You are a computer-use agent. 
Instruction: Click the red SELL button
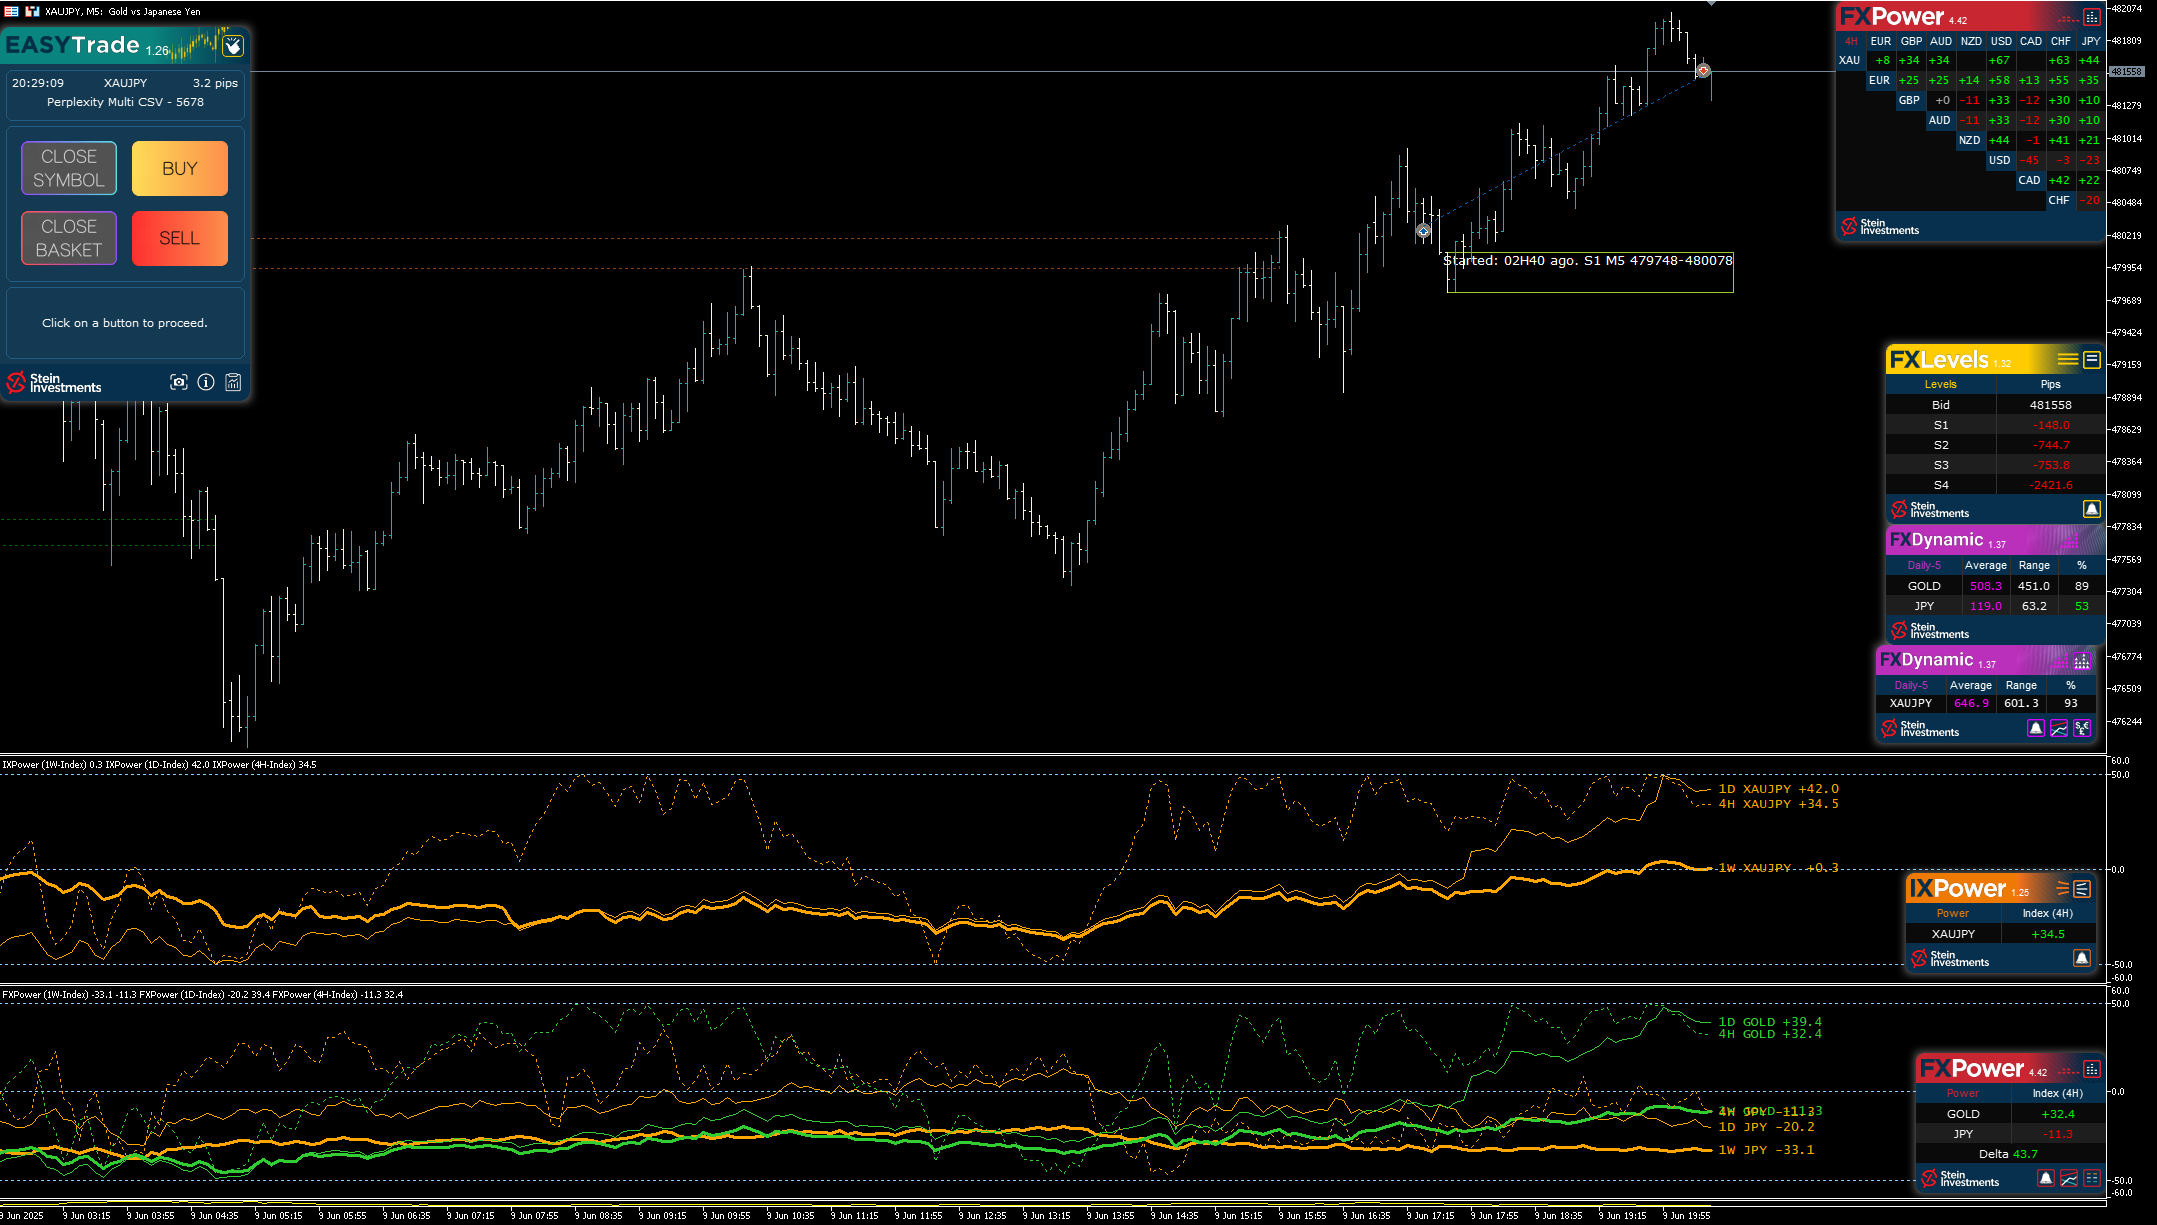pos(180,238)
